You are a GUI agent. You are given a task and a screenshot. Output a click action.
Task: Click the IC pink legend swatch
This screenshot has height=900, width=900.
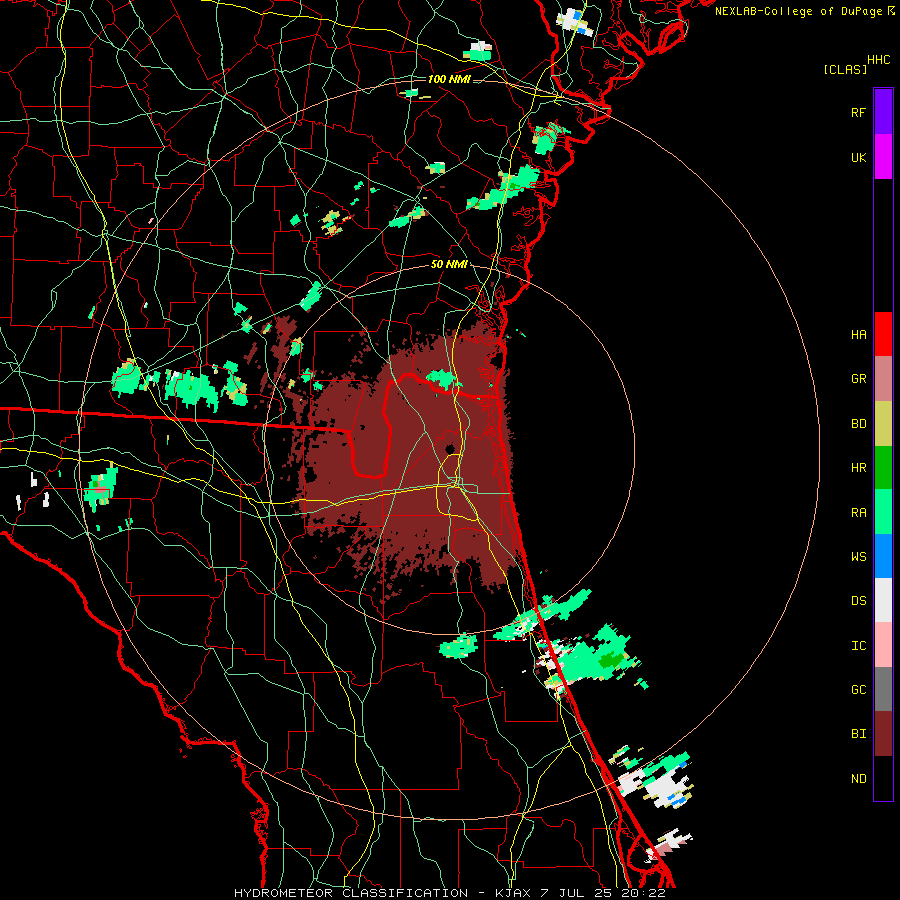(x=883, y=645)
